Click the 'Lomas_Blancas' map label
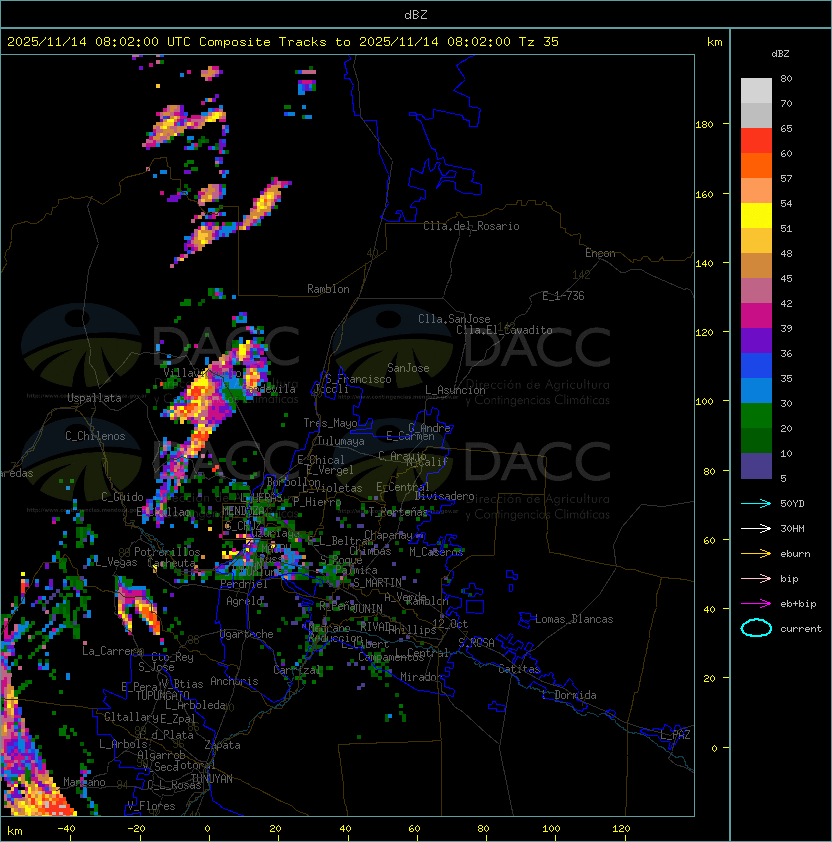 click(x=574, y=619)
